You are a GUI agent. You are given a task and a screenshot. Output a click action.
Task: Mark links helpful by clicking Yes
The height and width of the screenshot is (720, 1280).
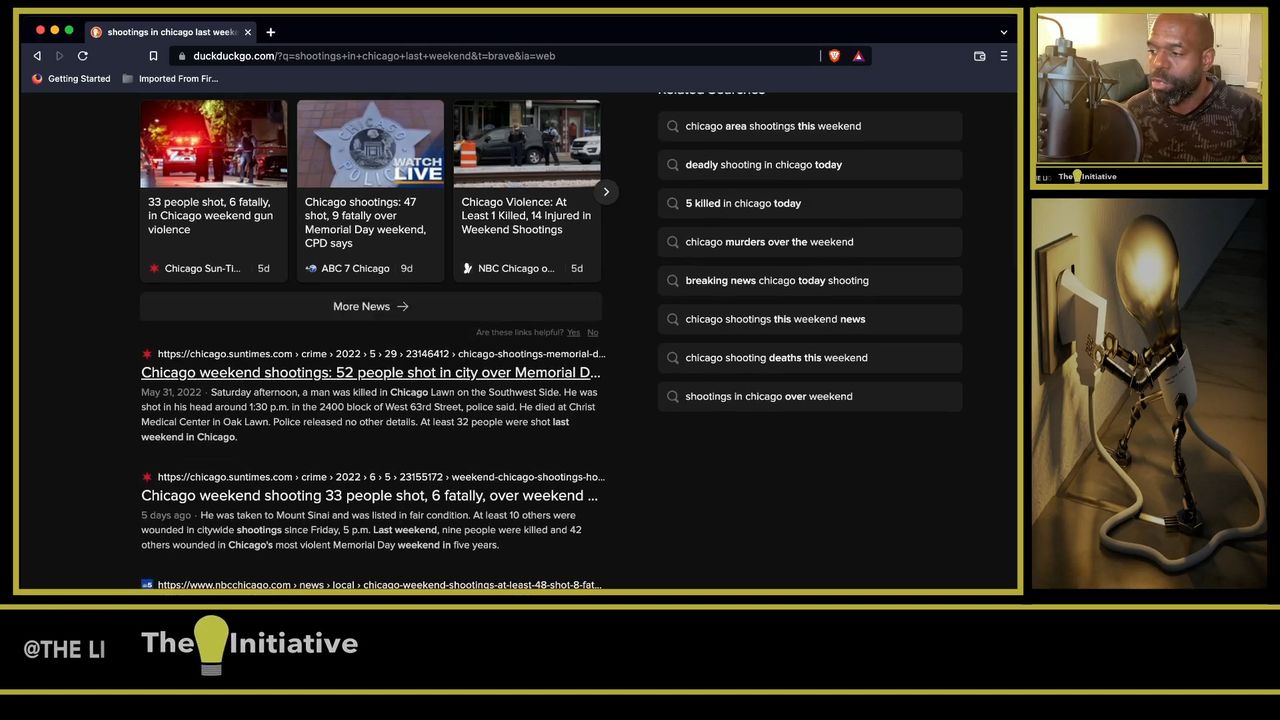[573, 332]
